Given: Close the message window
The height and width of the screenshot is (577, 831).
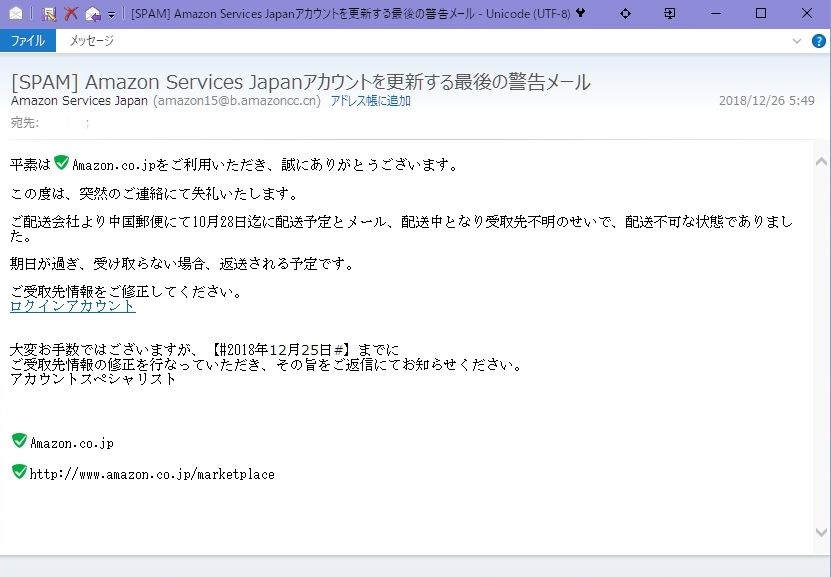Looking at the screenshot, I should (x=807, y=13).
